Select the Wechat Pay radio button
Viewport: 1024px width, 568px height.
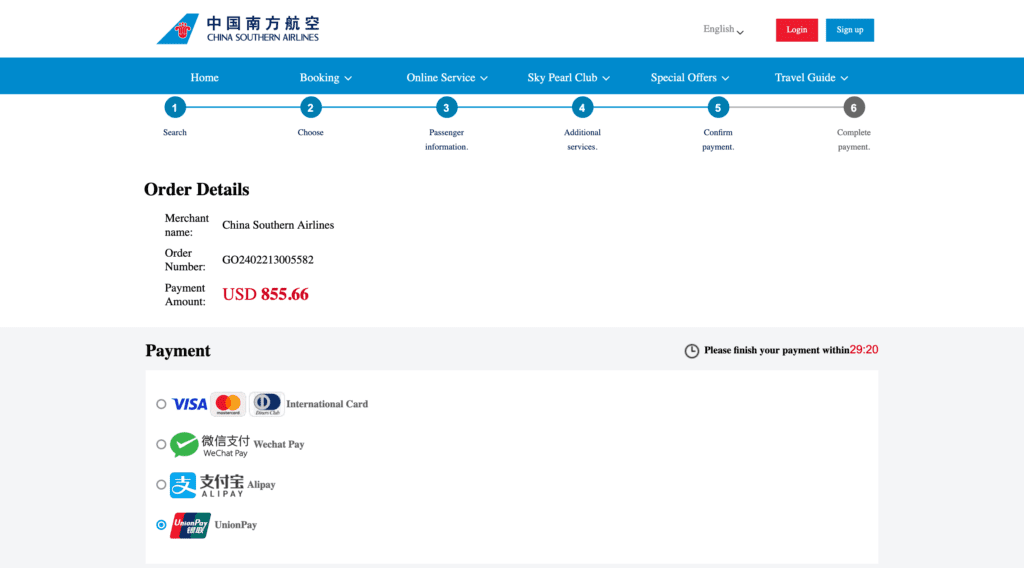pos(161,445)
